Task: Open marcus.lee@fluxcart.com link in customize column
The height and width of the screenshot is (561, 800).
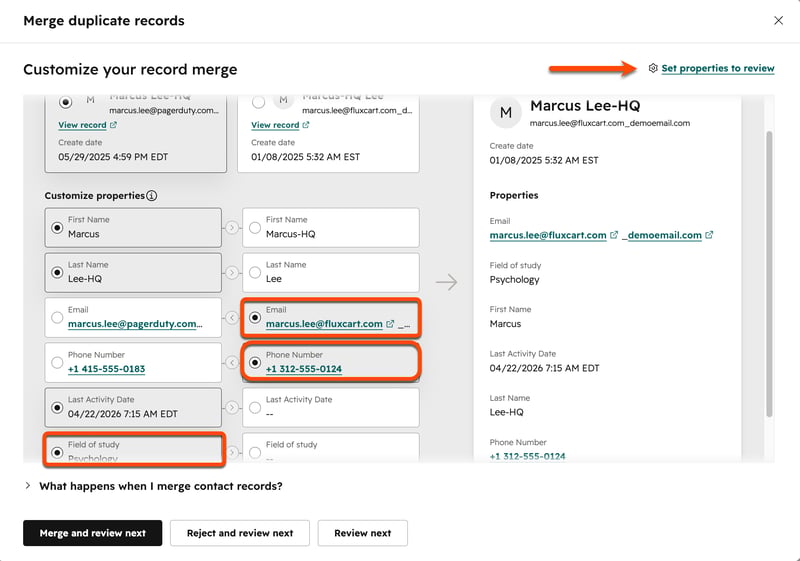Action: point(324,324)
